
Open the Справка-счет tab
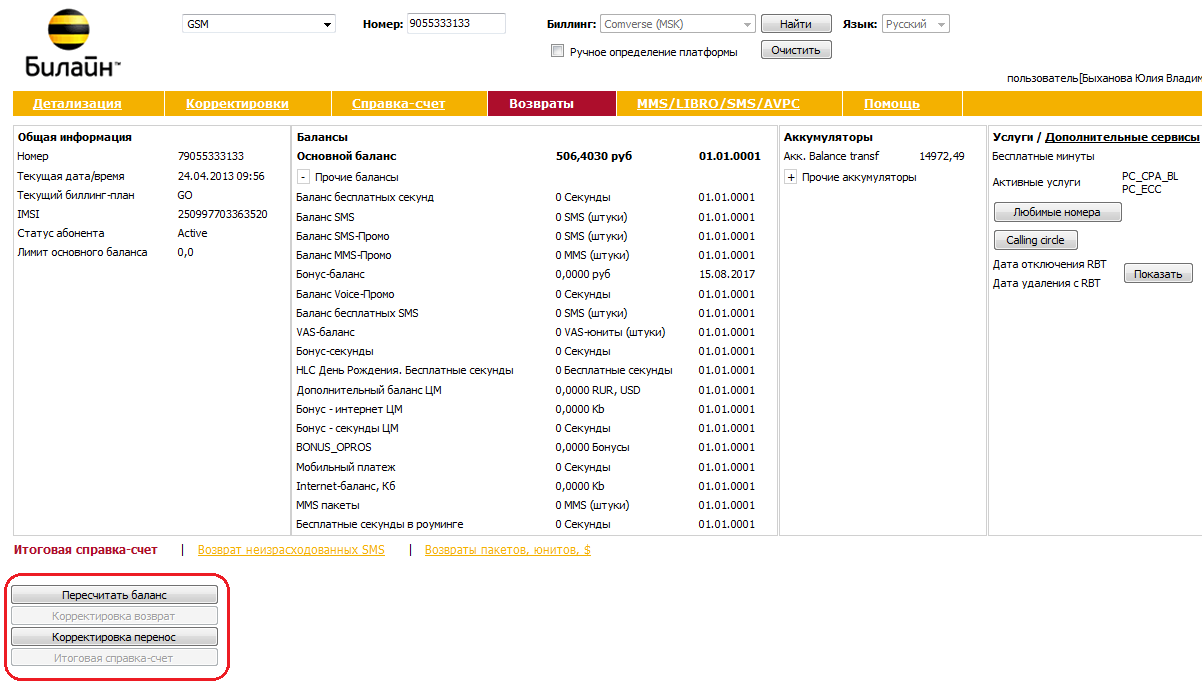[398, 104]
